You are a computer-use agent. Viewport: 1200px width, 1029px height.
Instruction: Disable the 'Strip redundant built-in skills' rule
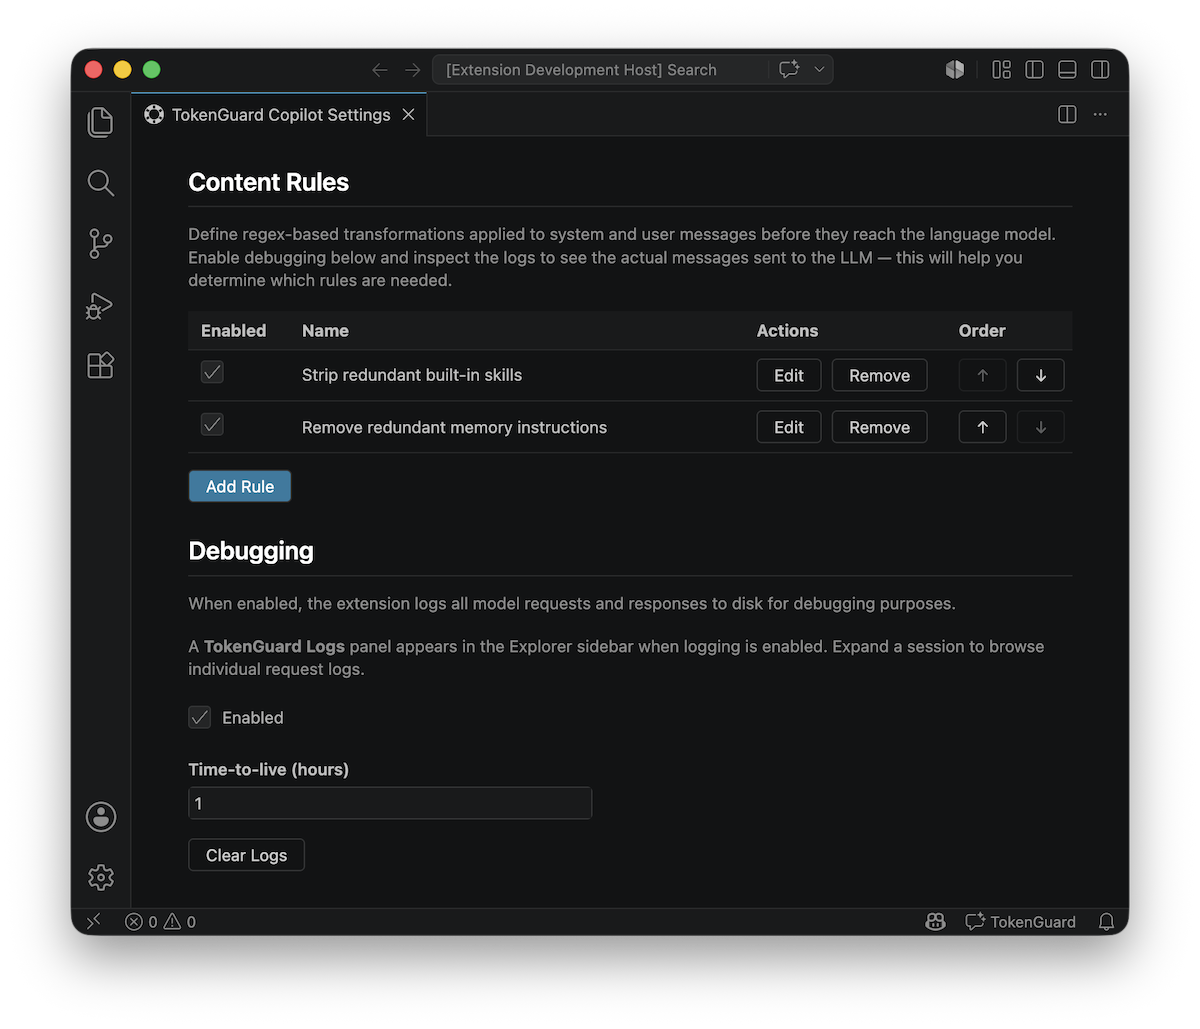click(x=212, y=372)
